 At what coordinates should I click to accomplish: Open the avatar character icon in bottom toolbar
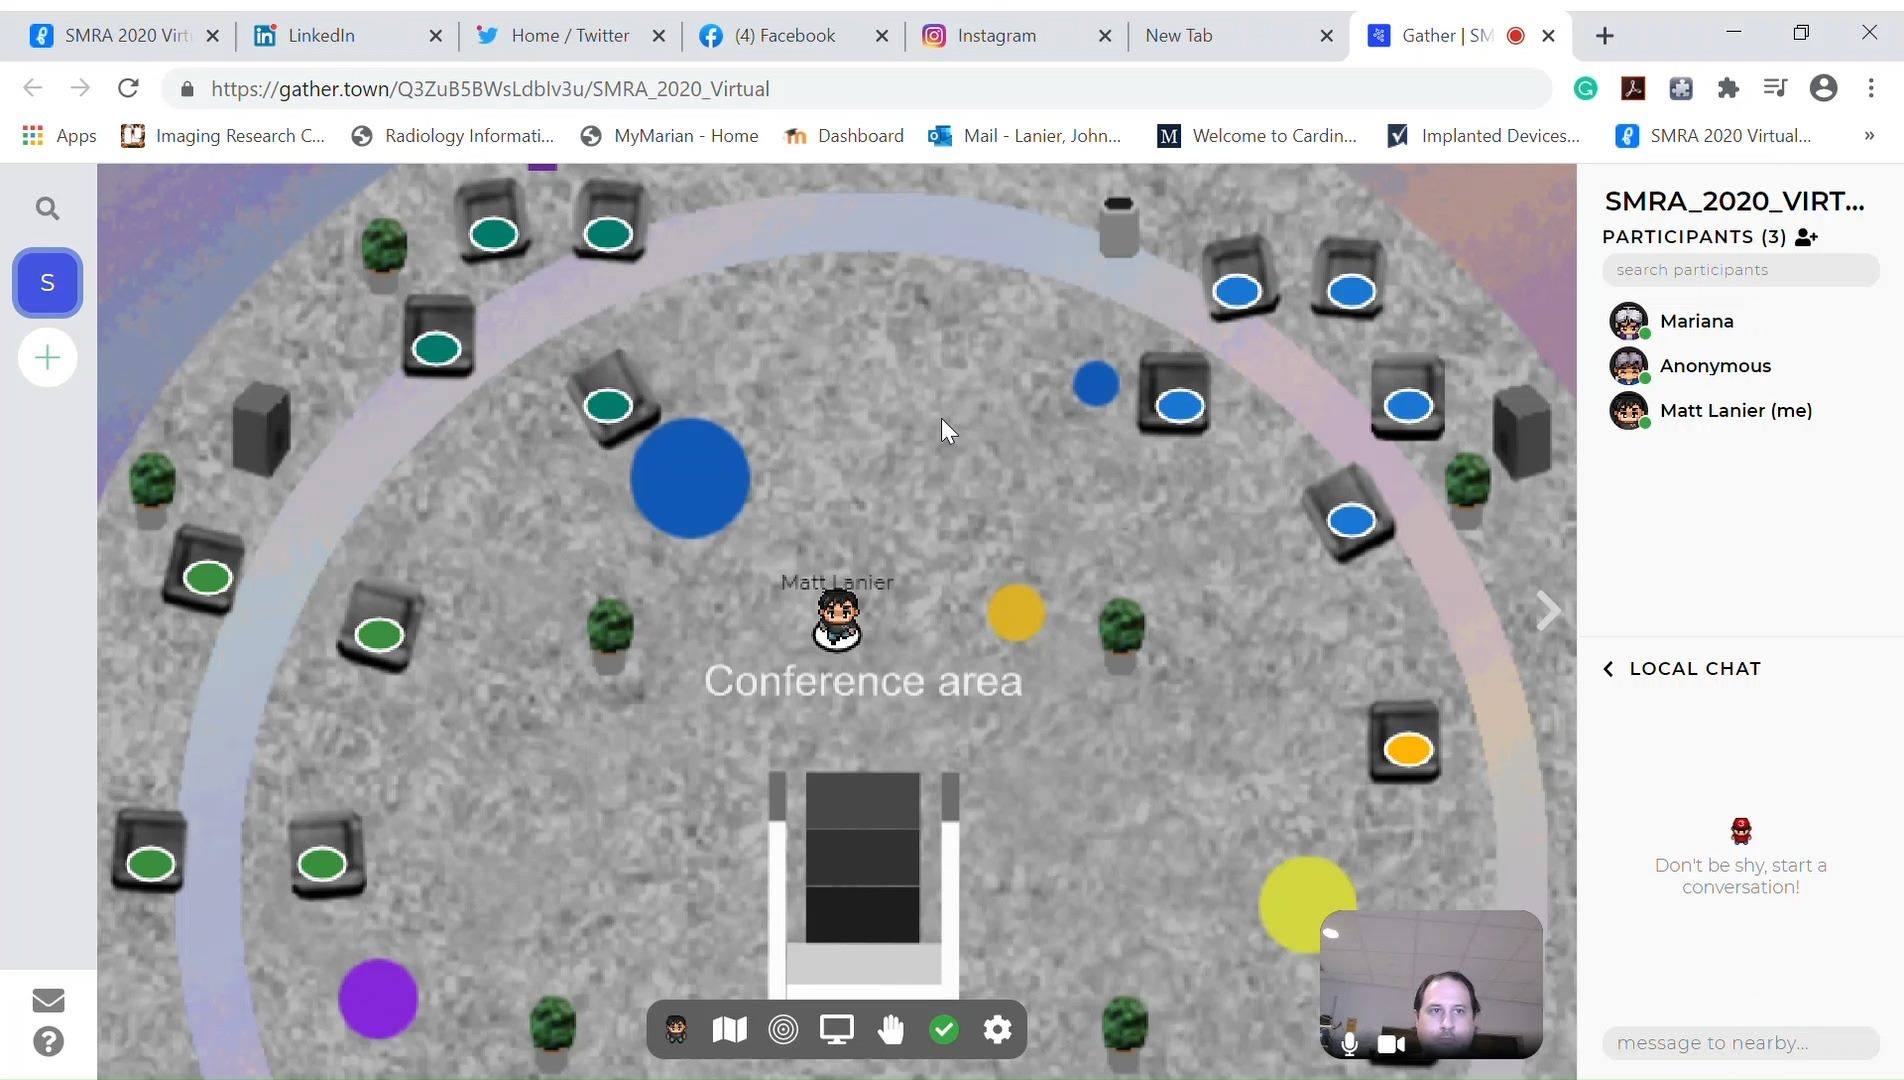[x=676, y=1029]
